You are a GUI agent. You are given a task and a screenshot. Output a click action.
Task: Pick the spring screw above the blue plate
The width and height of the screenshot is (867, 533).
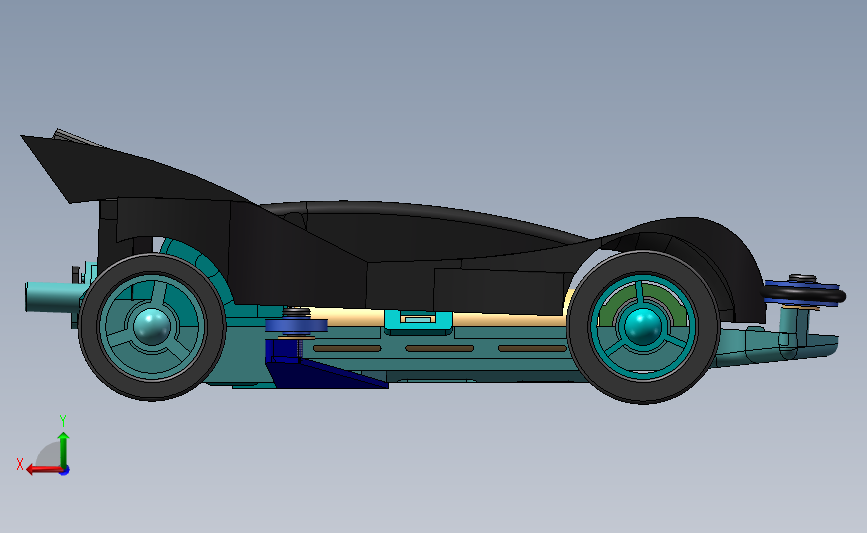point(296,313)
